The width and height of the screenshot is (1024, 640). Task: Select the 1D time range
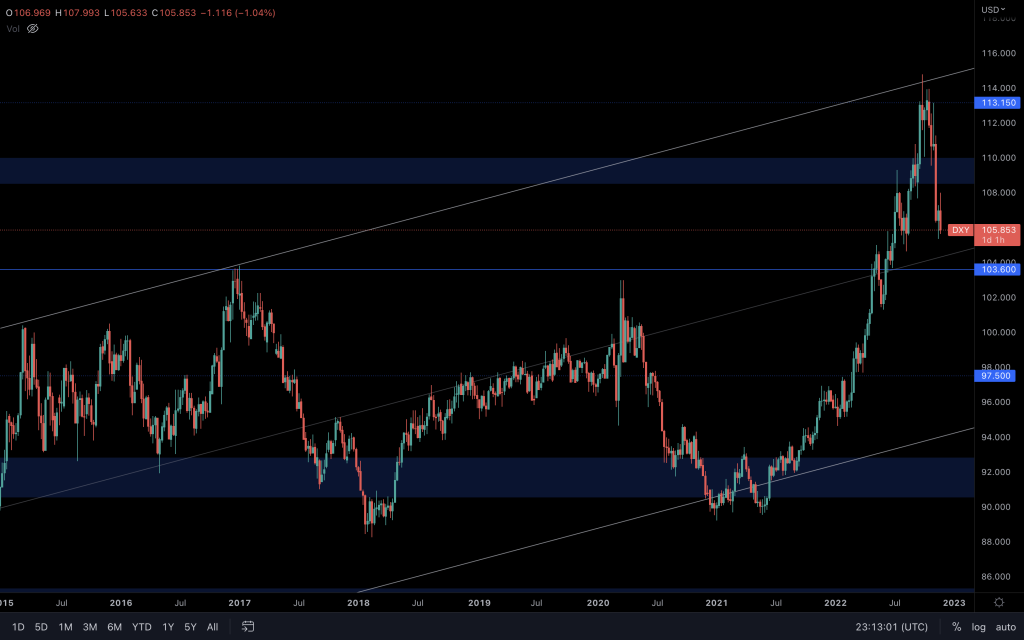click(x=18, y=627)
